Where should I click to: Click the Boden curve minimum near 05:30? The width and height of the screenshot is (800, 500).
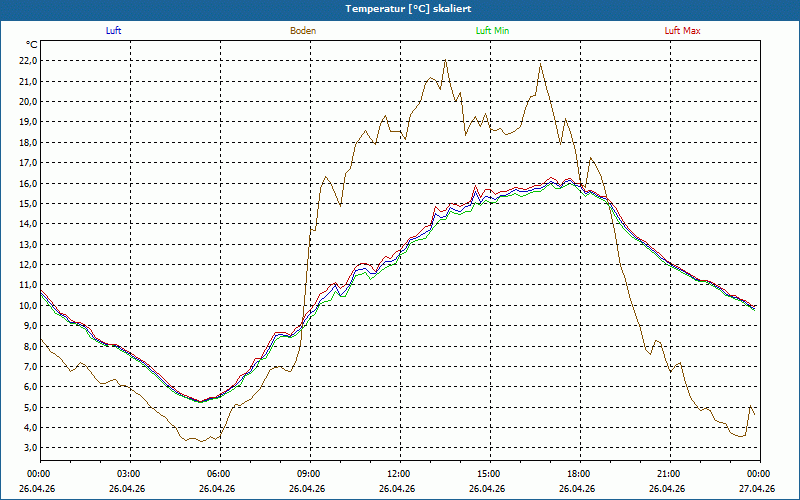tap(203, 441)
